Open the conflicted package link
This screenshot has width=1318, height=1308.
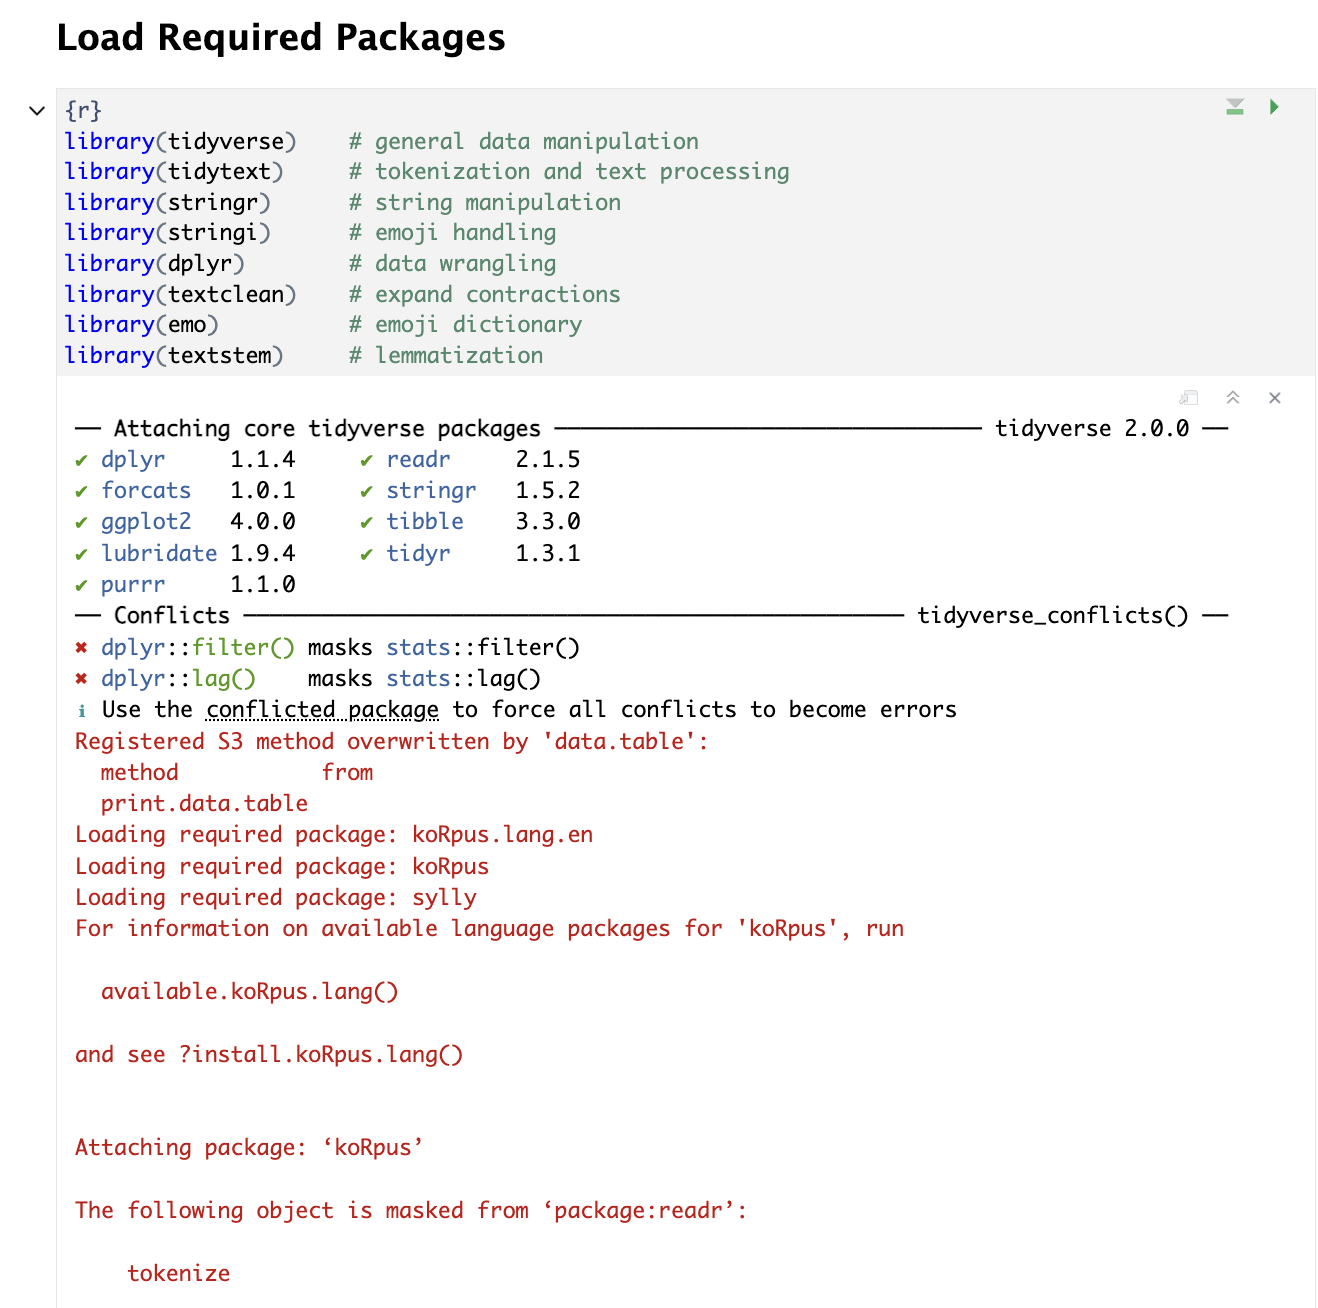click(322, 710)
